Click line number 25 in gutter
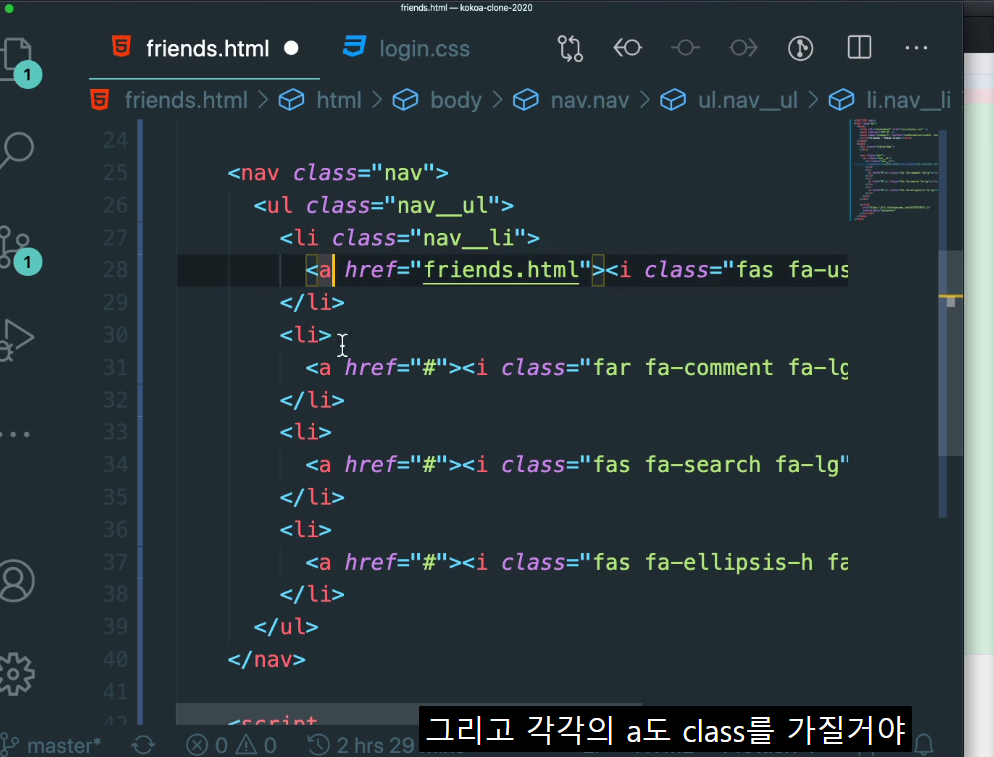994x757 pixels. point(115,172)
